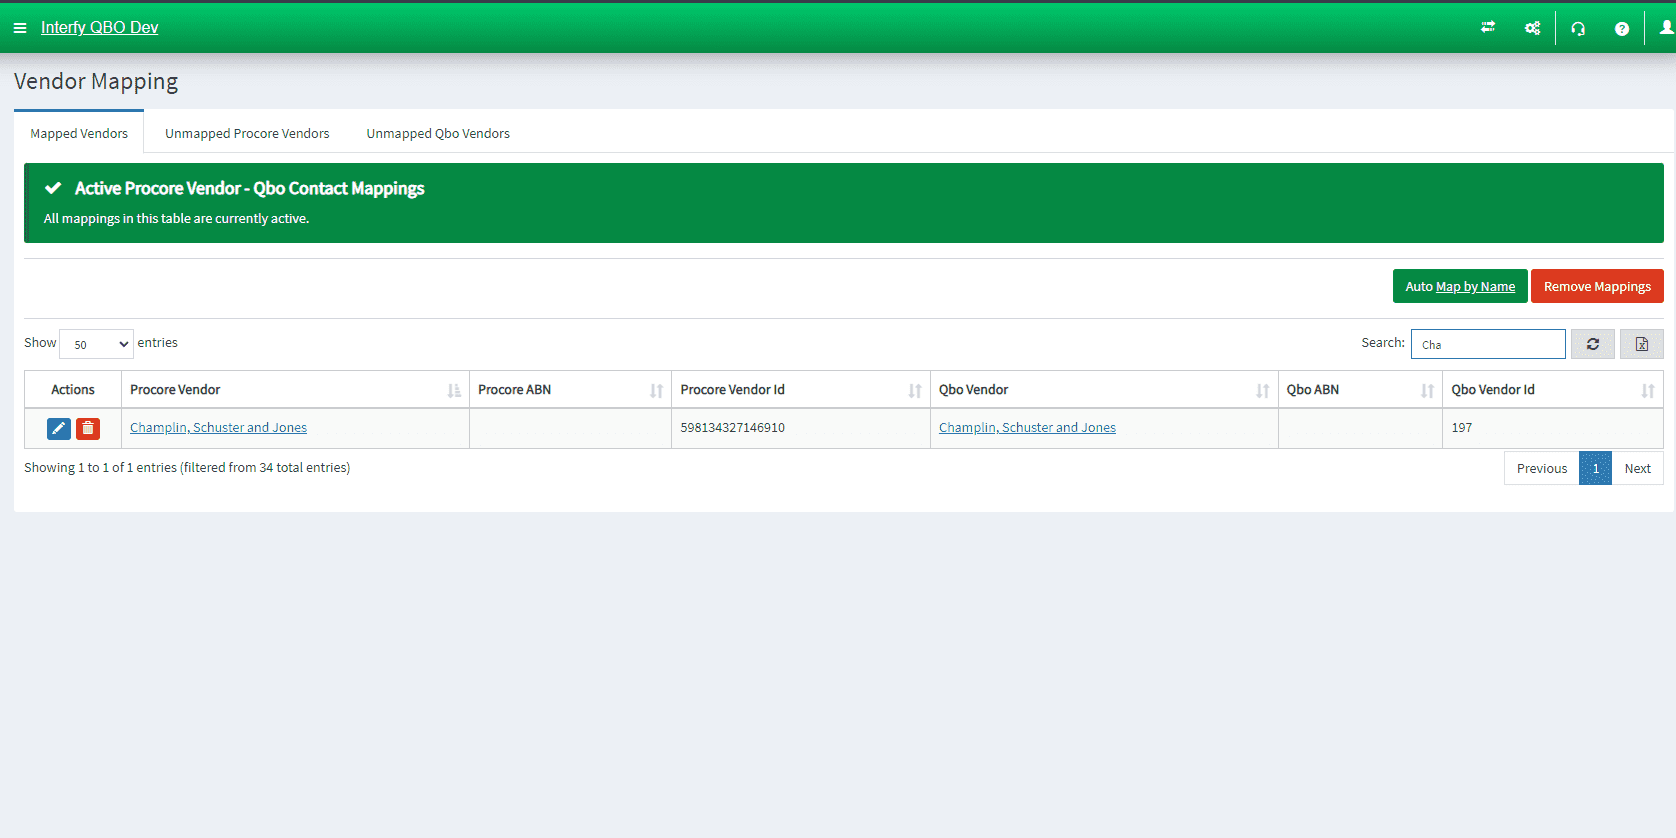The height and width of the screenshot is (838, 1676).
Task: Open the Qbo Vendor Champlin link
Action: point(1027,428)
